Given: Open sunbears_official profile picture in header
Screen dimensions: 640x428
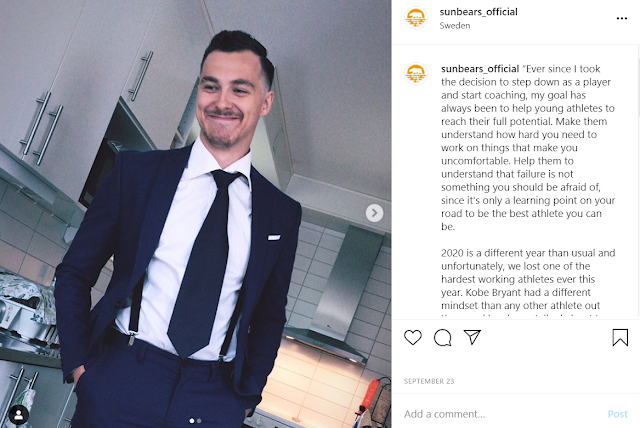Looking at the screenshot, I should [416, 18].
